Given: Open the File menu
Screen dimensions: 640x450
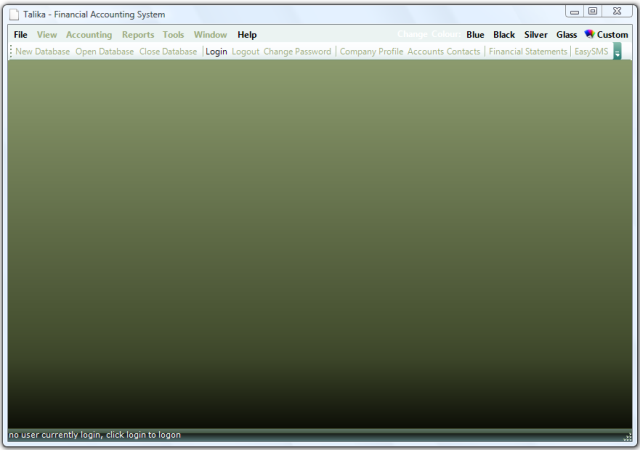Looking at the screenshot, I should [20, 35].
